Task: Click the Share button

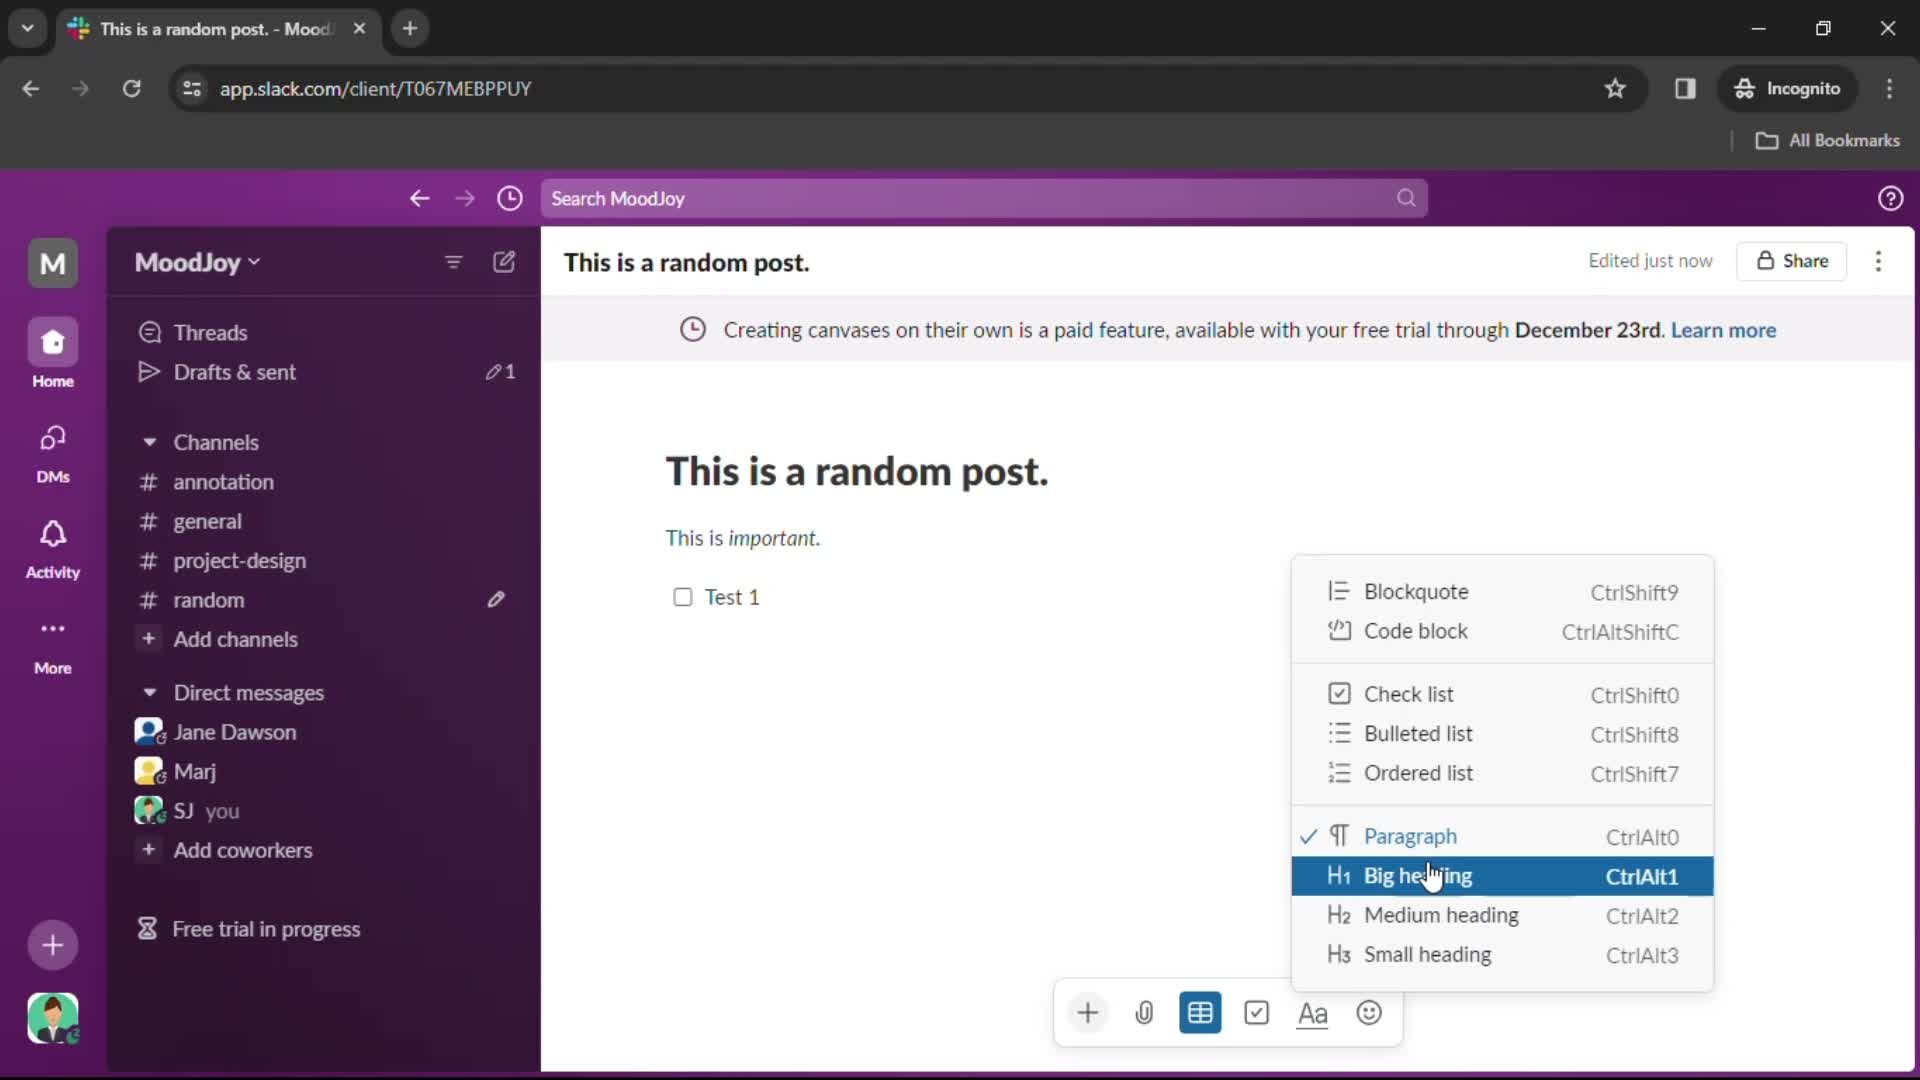Action: click(x=1796, y=261)
